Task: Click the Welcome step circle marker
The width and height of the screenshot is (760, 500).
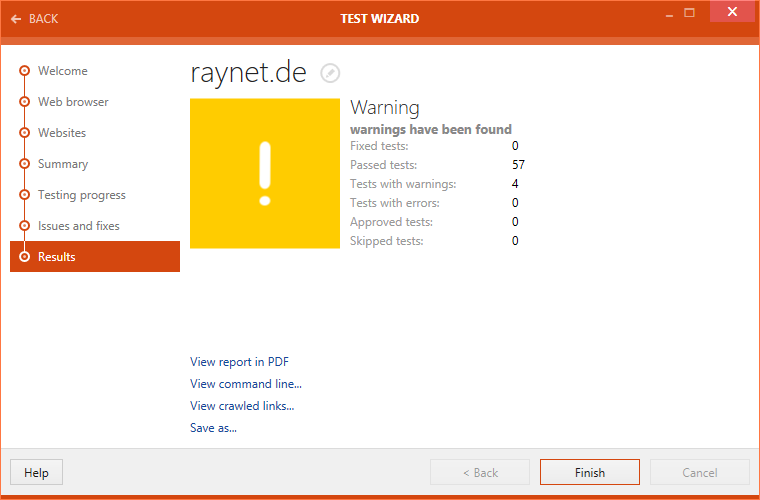Action: 24,71
